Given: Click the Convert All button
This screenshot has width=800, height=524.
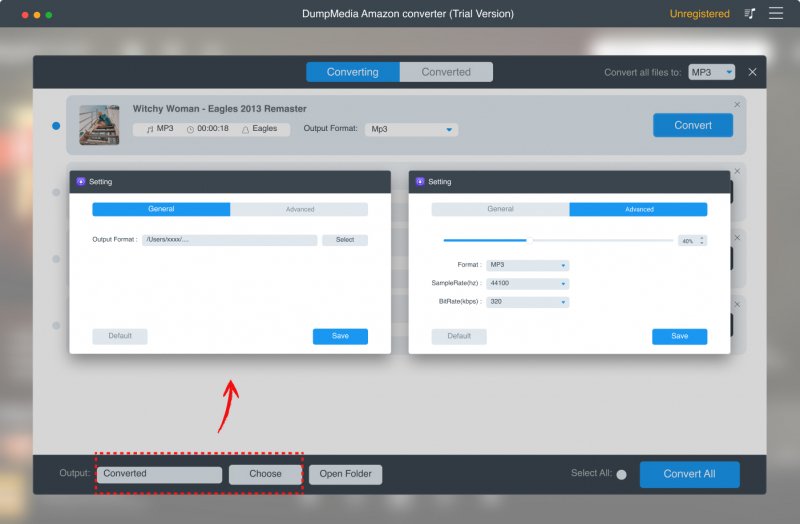Looking at the screenshot, I should (x=689, y=474).
